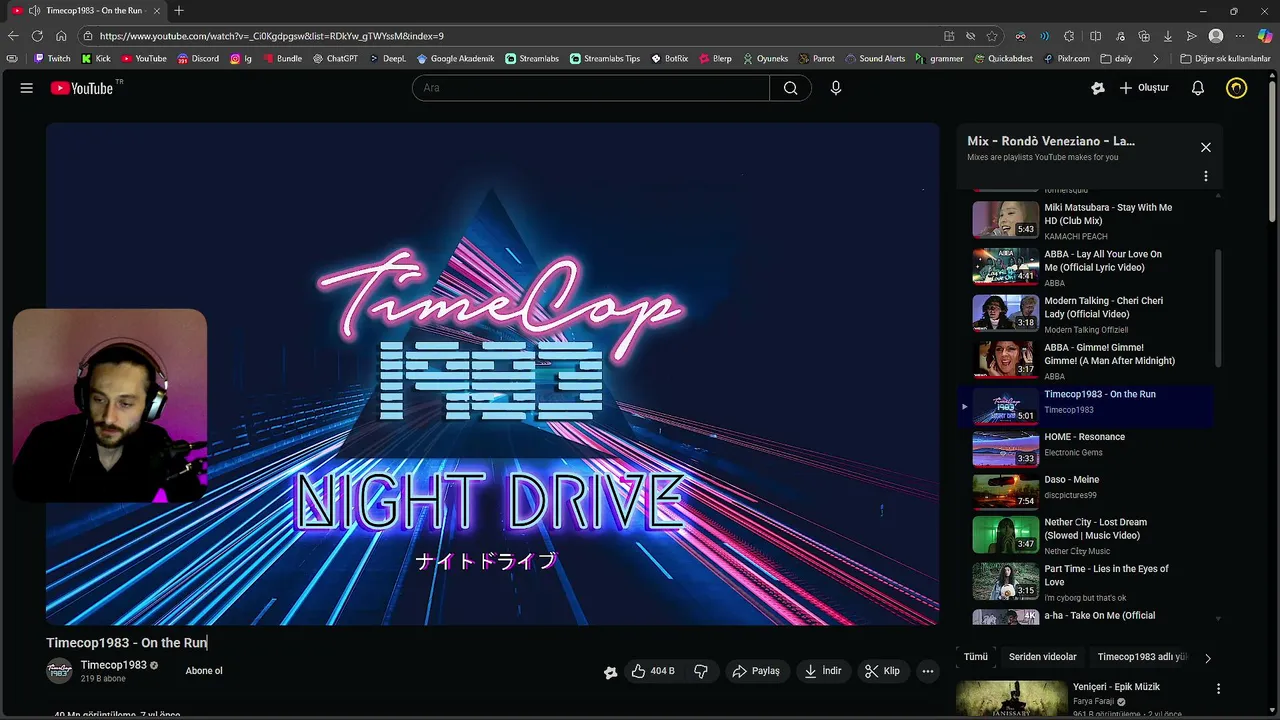Go to the browser home page icon
Viewport: 1280px width, 720px height.
(x=61, y=35)
